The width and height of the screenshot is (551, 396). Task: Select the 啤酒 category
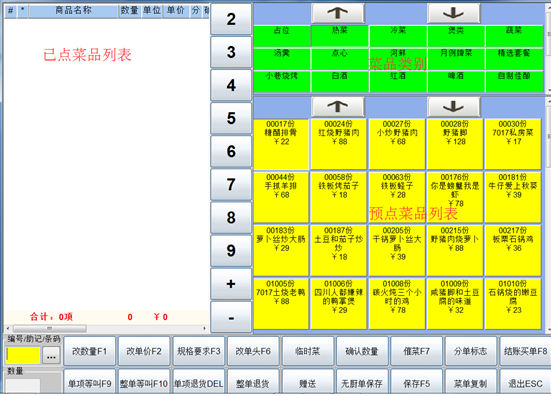tap(456, 81)
